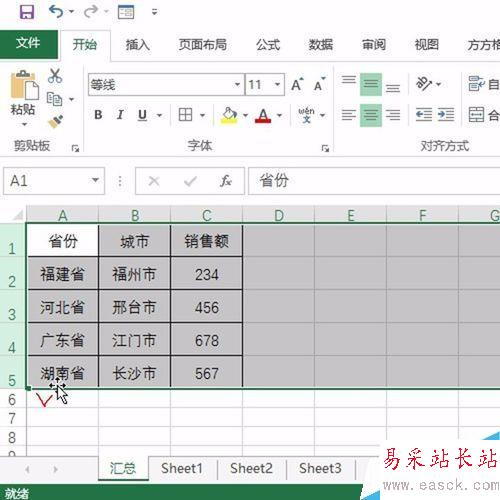The width and height of the screenshot is (500, 500).
Task: Open the font name dropdown 等线
Action: pos(237,84)
